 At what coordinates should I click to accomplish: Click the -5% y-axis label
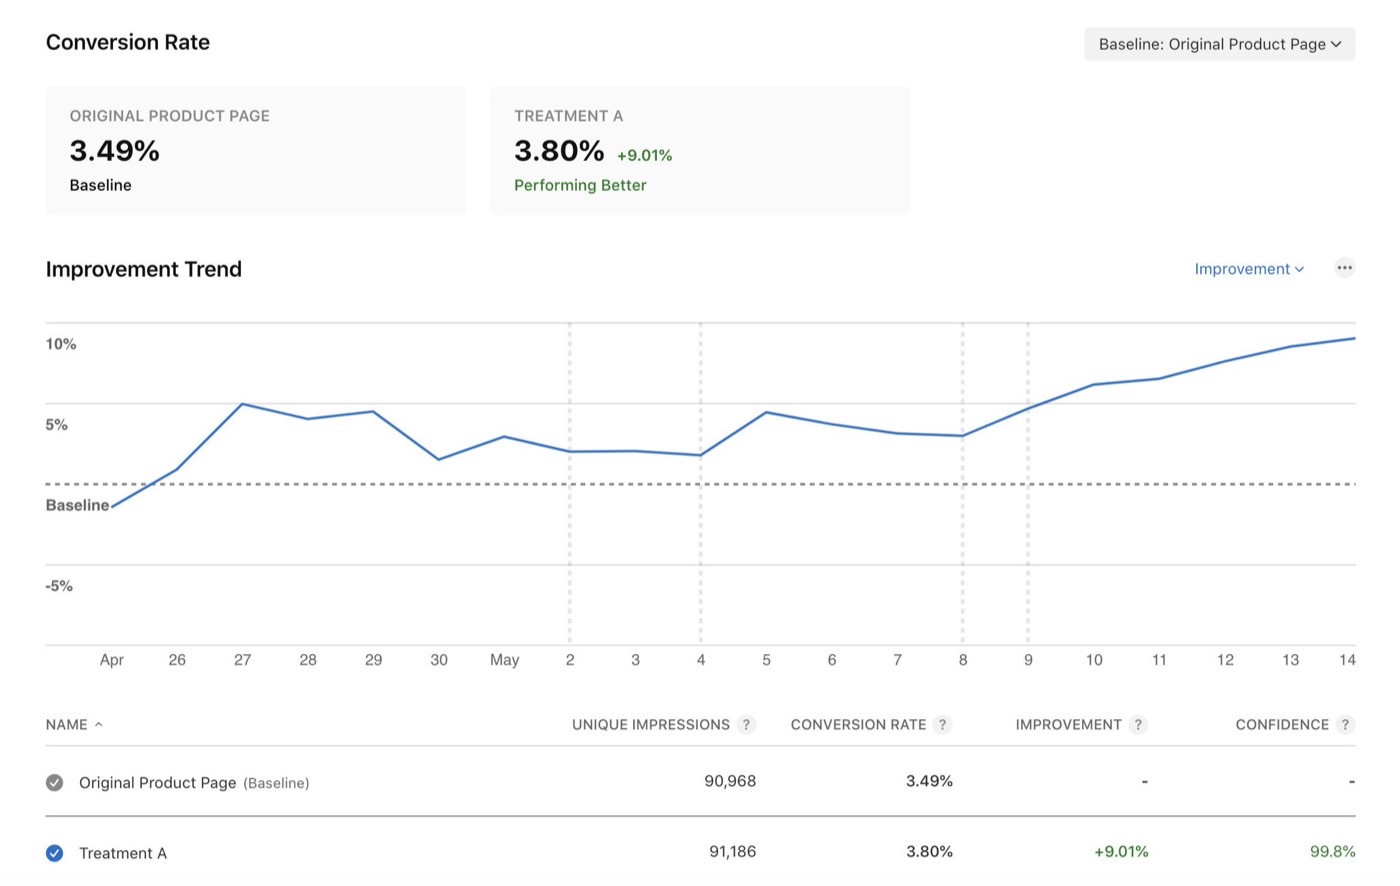59,586
